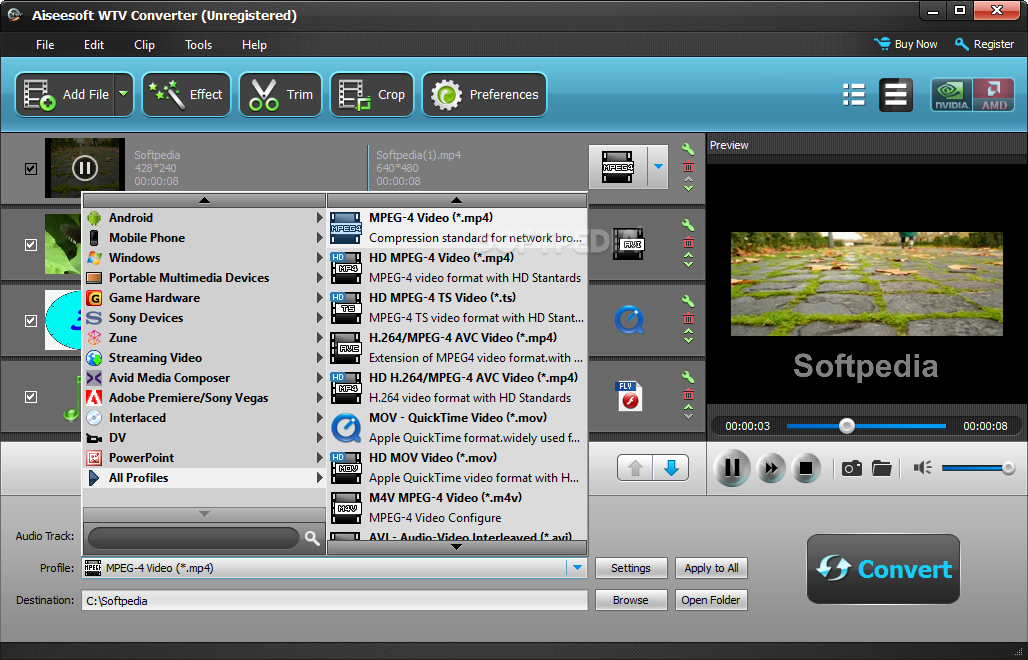This screenshot has width=1028, height=660.
Task: Click the Destination path field
Action: (x=334, y=600)
